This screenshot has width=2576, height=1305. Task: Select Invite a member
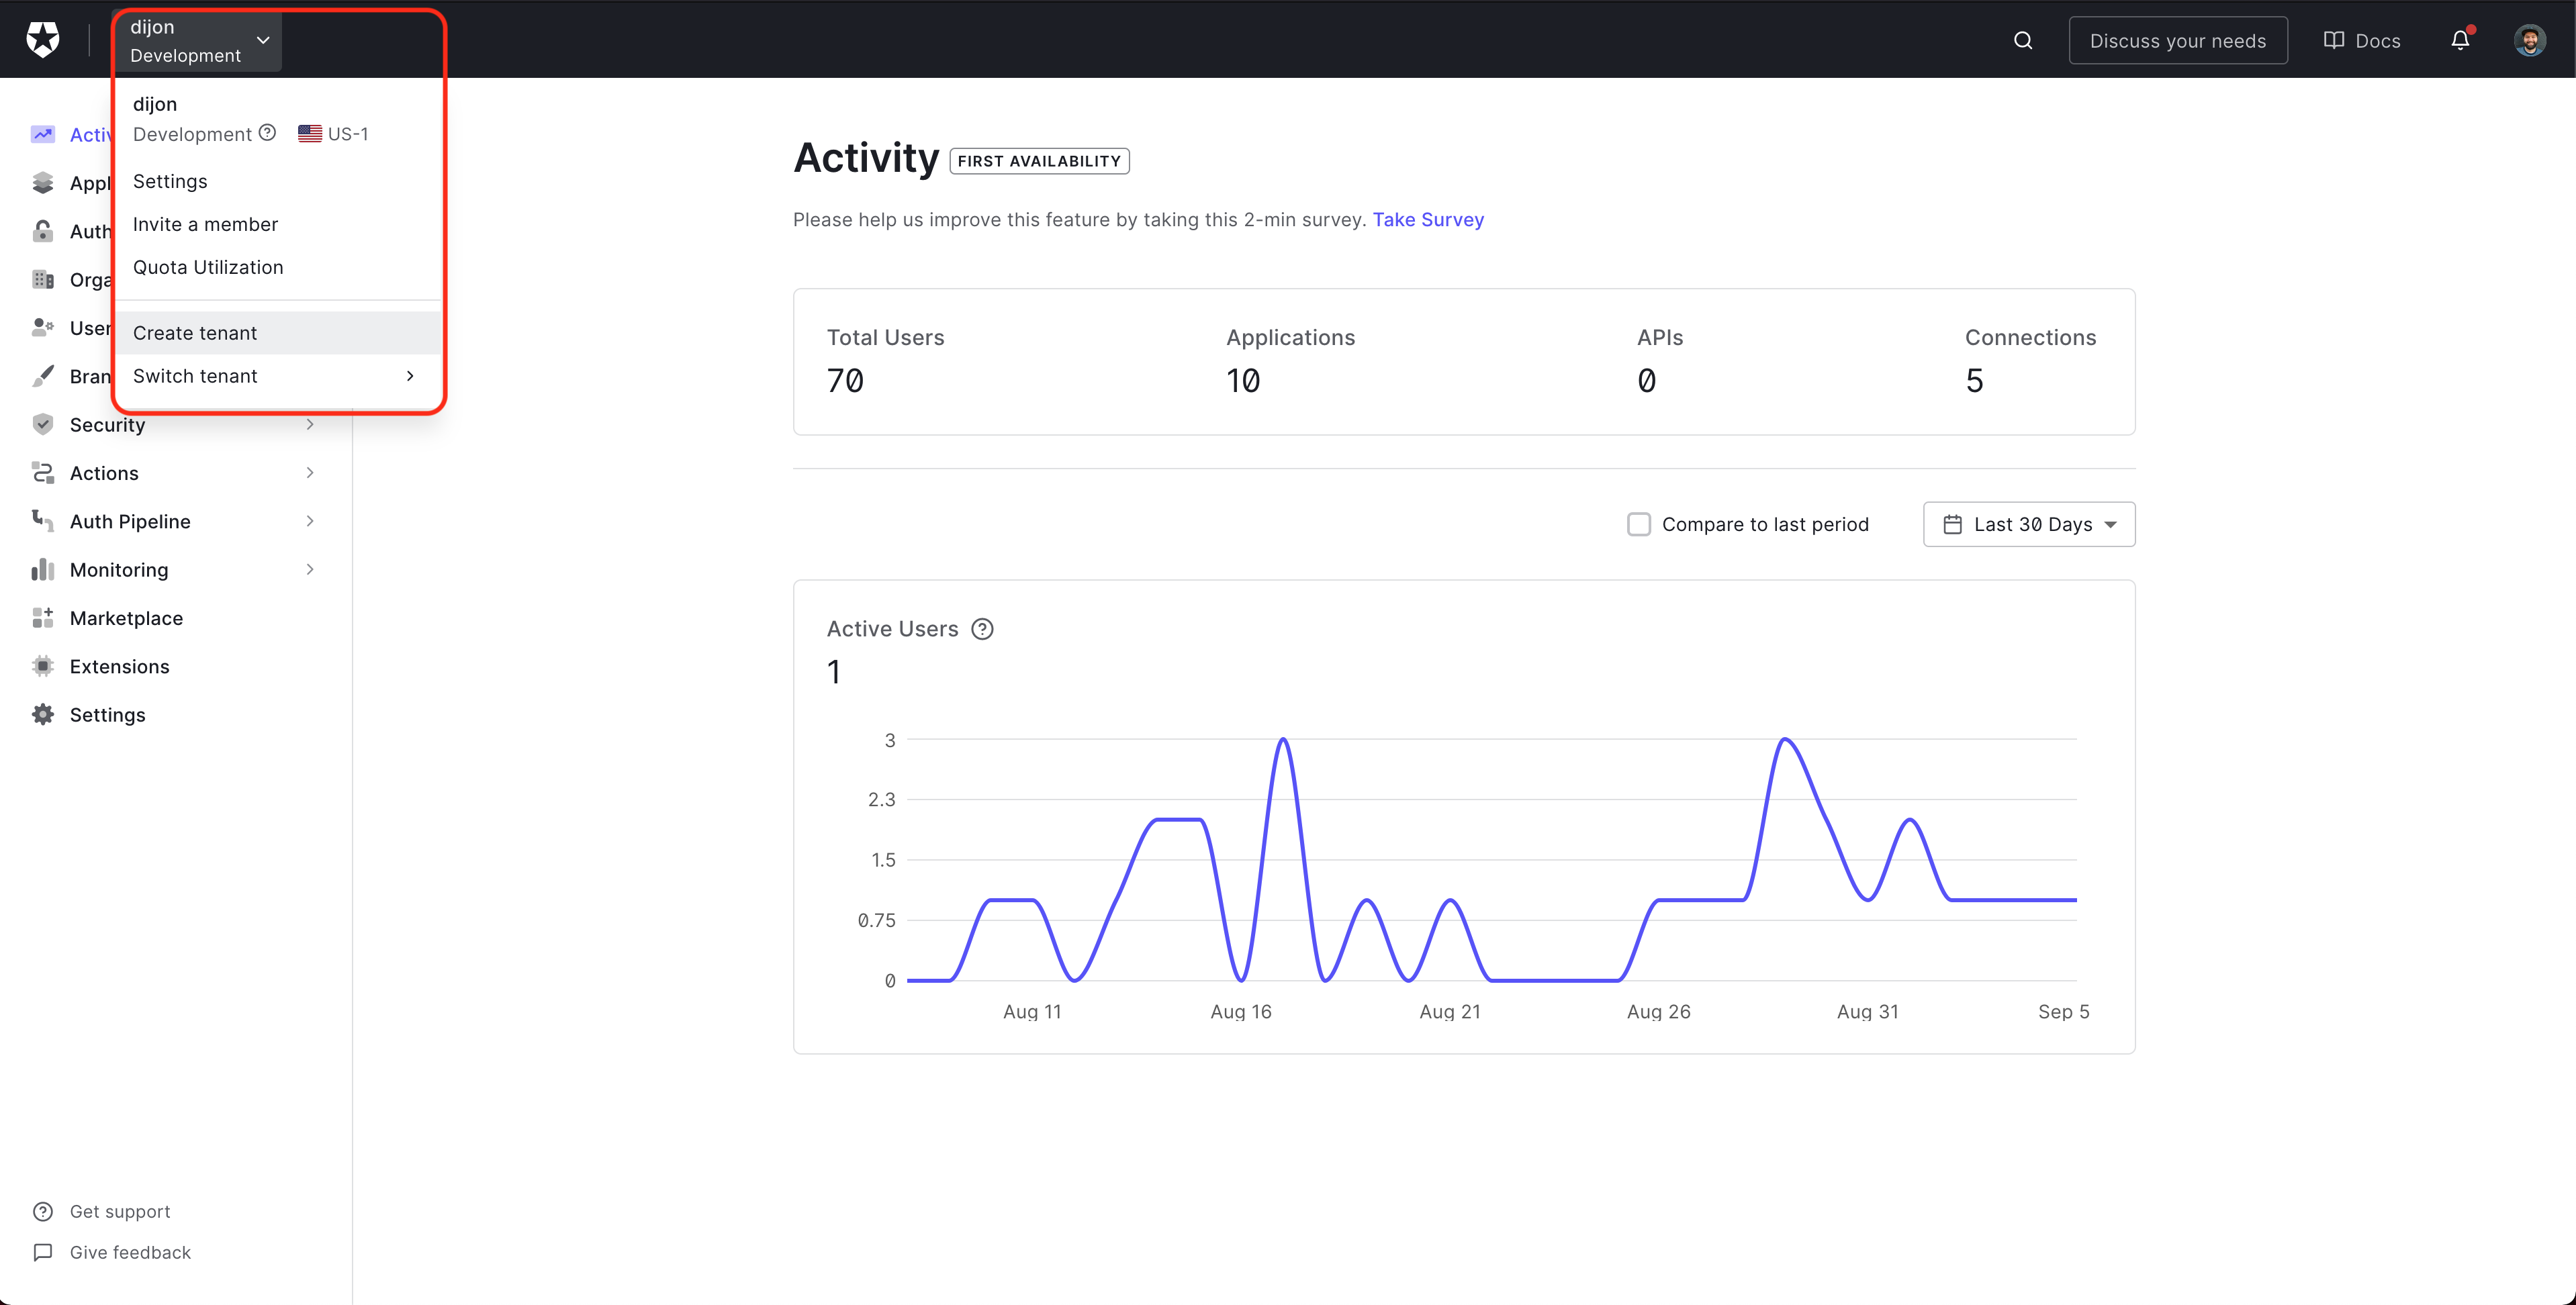(x=278, y=224)
